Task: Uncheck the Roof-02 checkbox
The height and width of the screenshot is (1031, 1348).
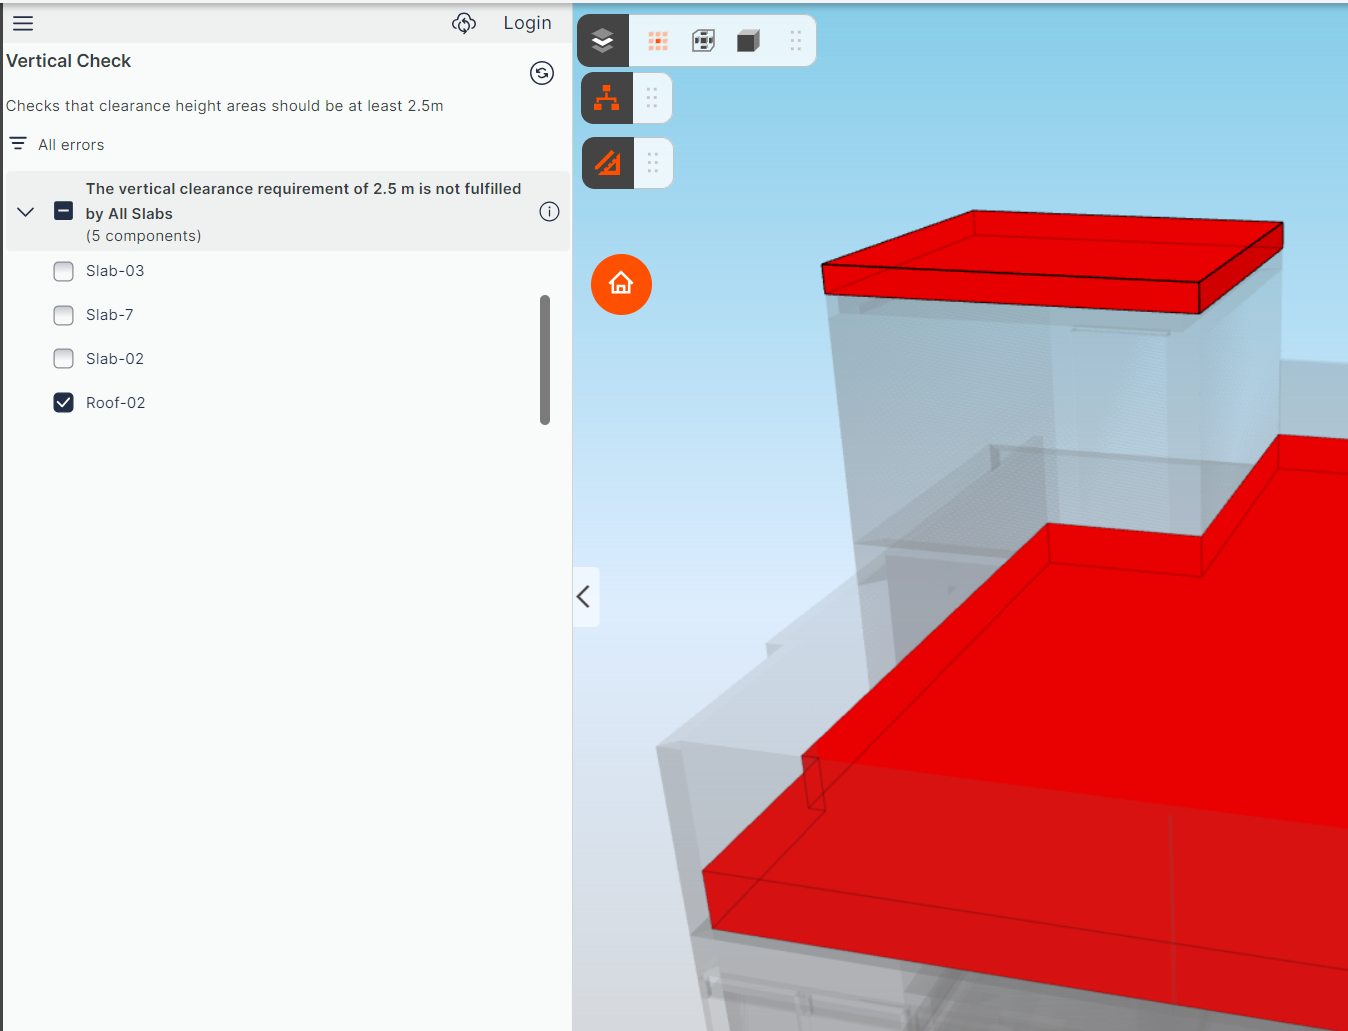Action: 63,403
